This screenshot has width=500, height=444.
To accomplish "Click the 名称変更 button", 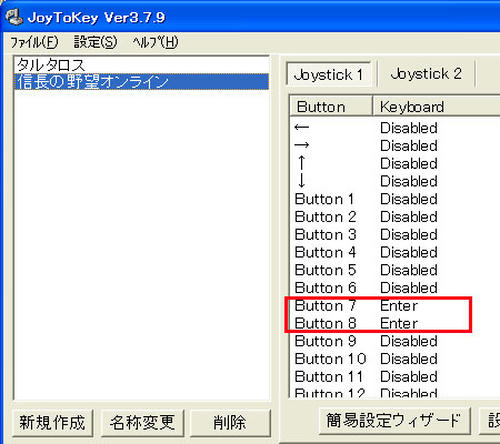I will (142, 423).
